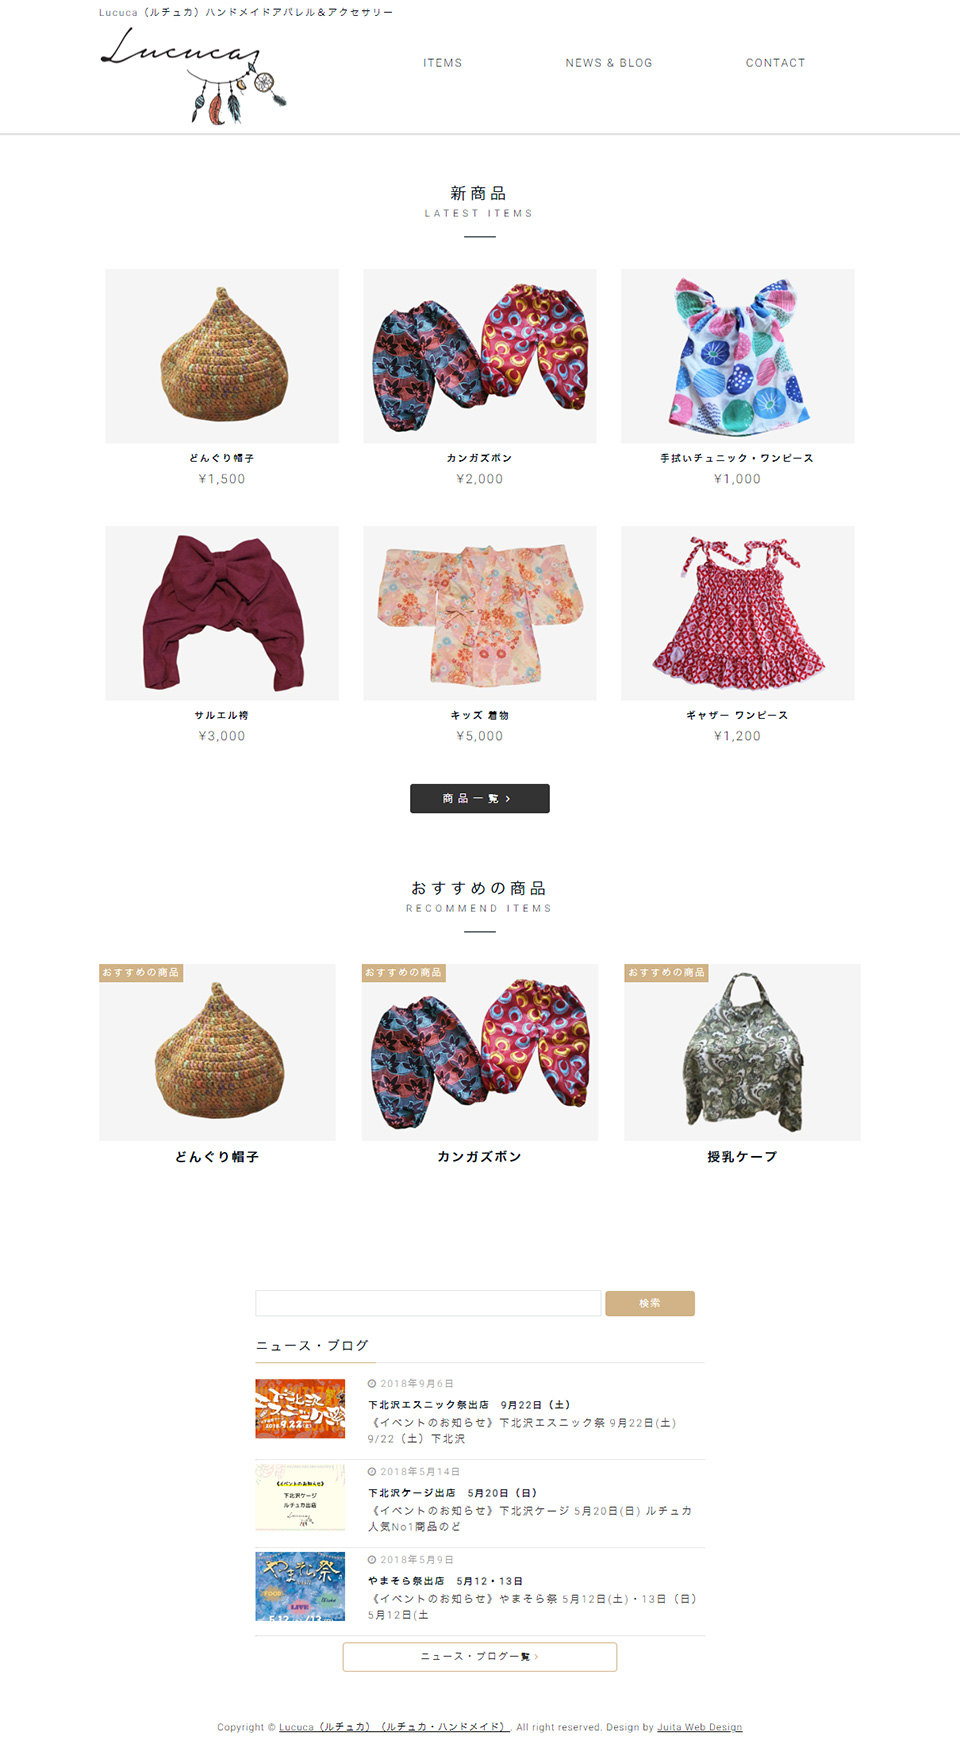Screen dimensions: 960x1763
Task: Open the ITEMS menu
Action: coord(443,63)
